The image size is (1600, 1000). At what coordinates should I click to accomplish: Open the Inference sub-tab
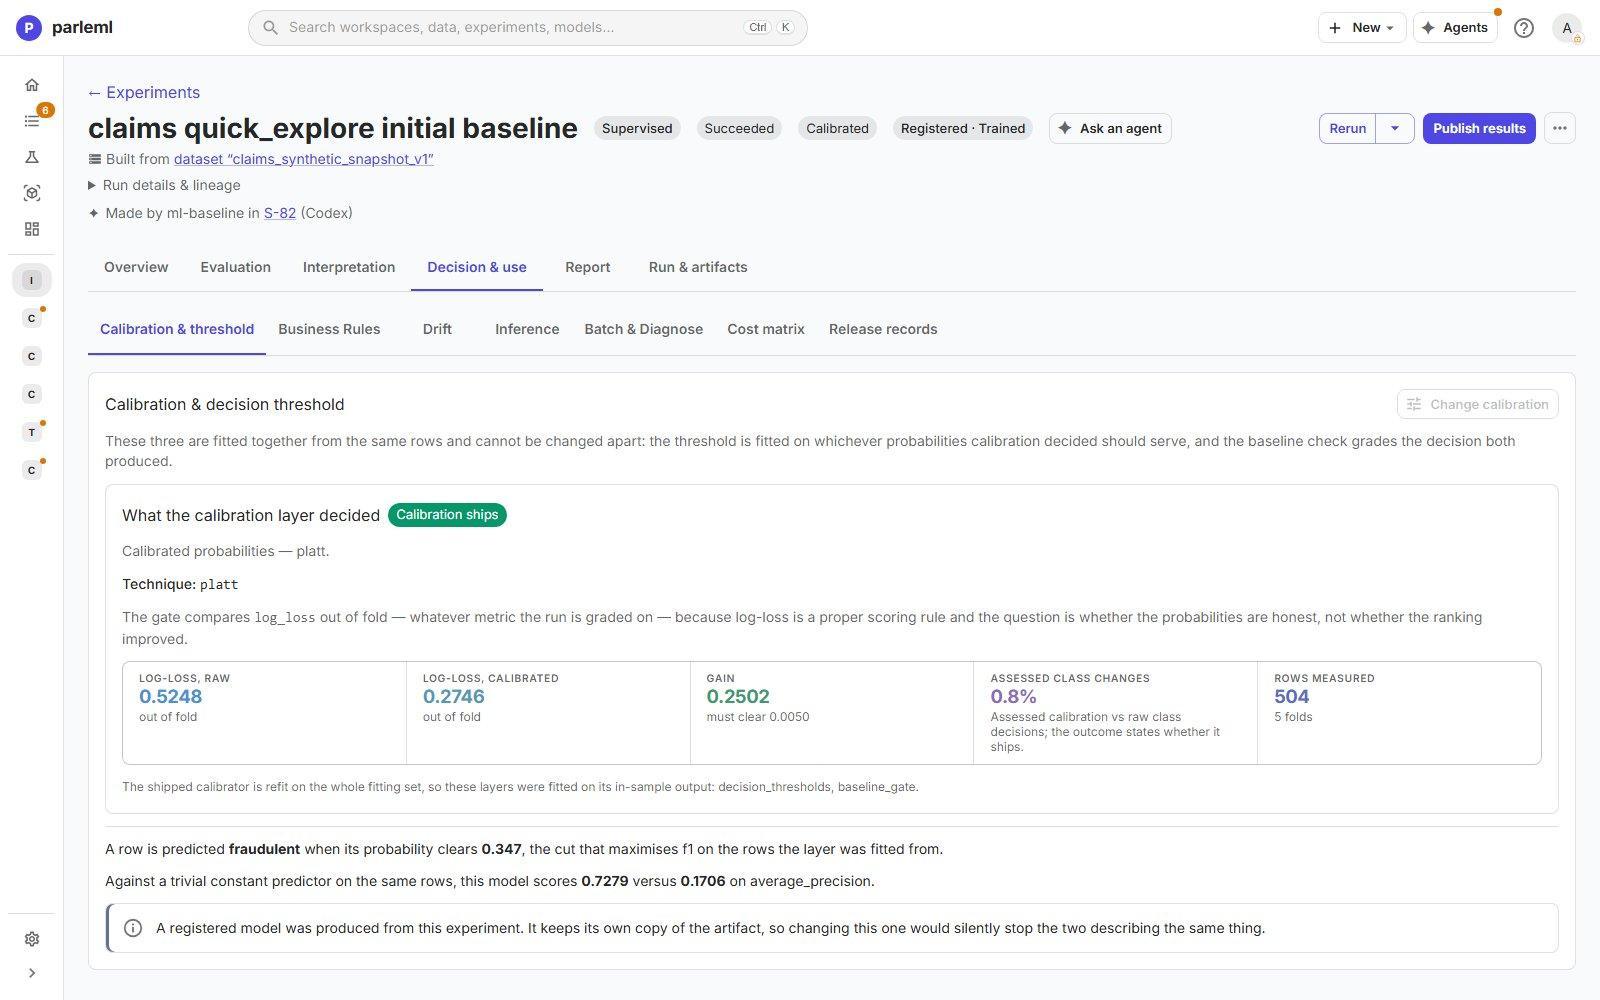tap(527, 329)
